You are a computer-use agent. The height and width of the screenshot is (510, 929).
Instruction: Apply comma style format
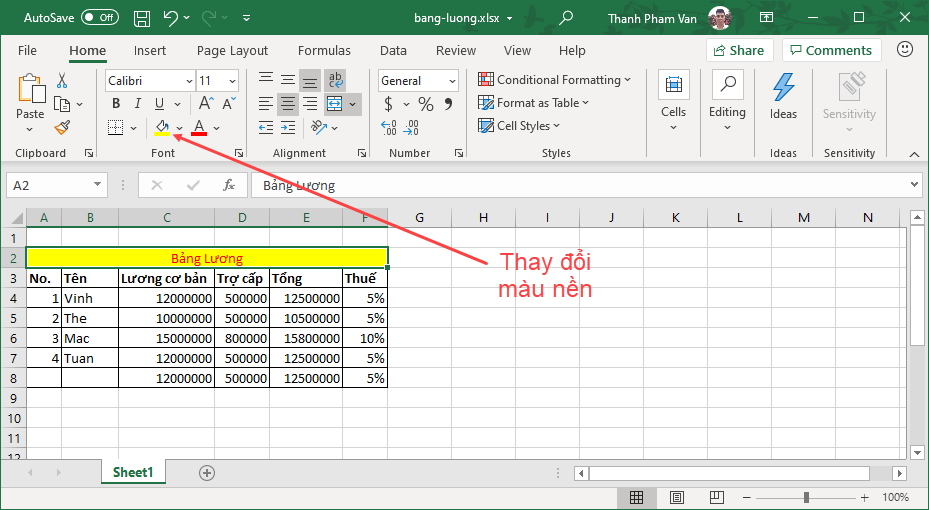click(x=449, y=104)
